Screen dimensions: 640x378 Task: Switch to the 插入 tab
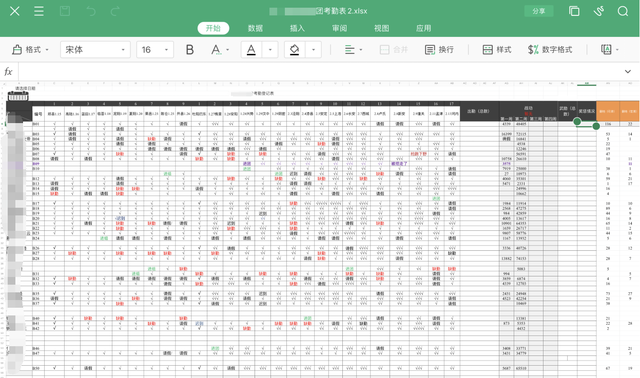[x=297, y=28]
